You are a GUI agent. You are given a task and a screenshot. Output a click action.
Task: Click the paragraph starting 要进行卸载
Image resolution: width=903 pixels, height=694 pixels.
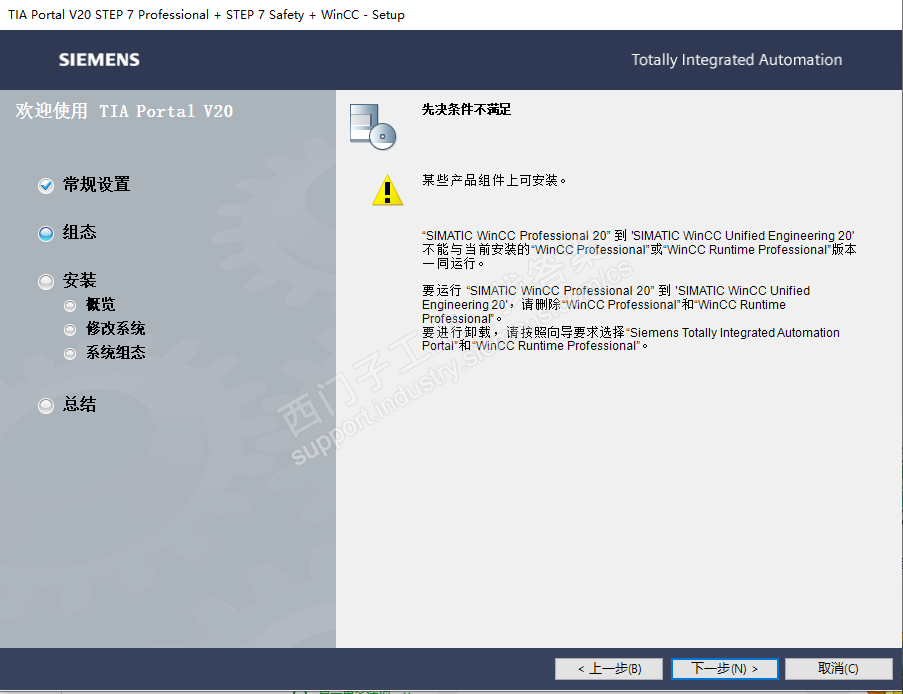631,339
